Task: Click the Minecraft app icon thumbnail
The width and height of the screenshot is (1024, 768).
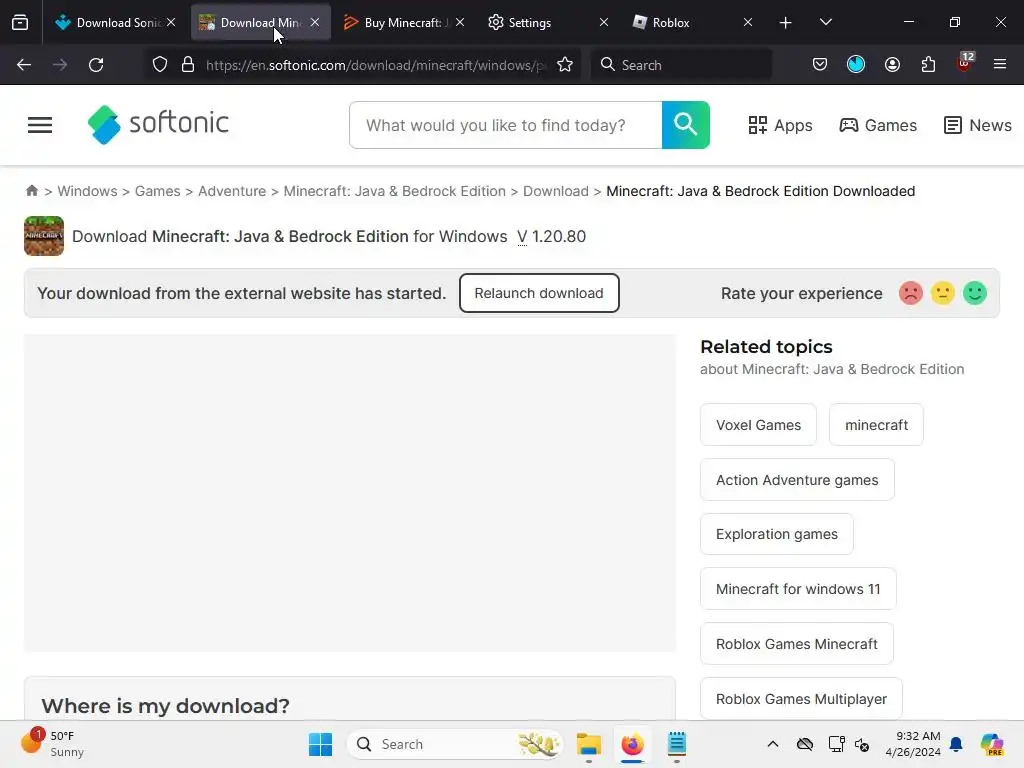Action: point(44,236)
